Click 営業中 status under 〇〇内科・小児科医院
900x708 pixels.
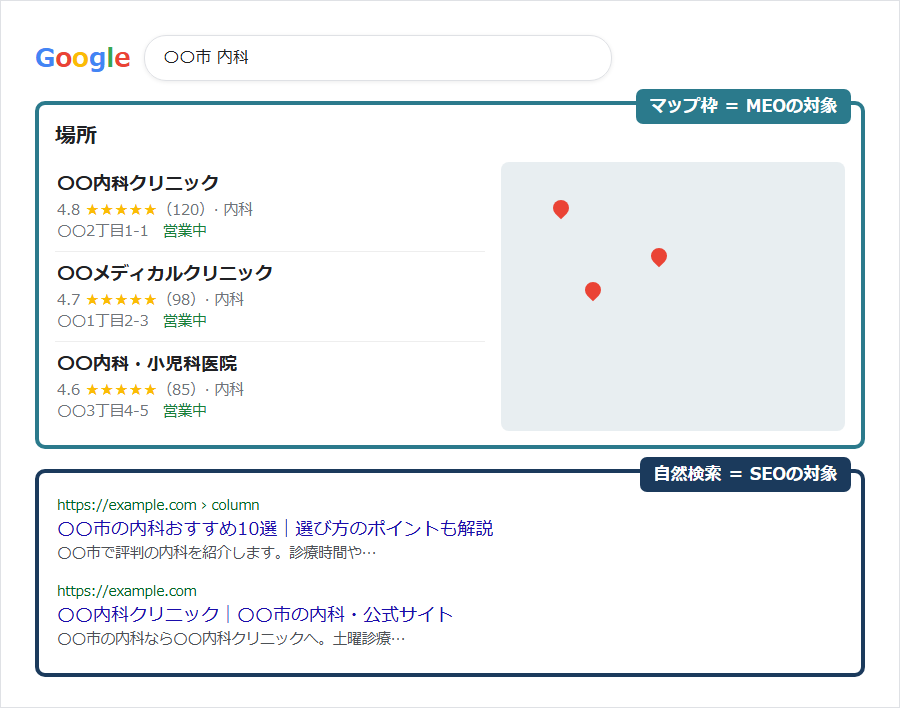click(x=185, y=411)
